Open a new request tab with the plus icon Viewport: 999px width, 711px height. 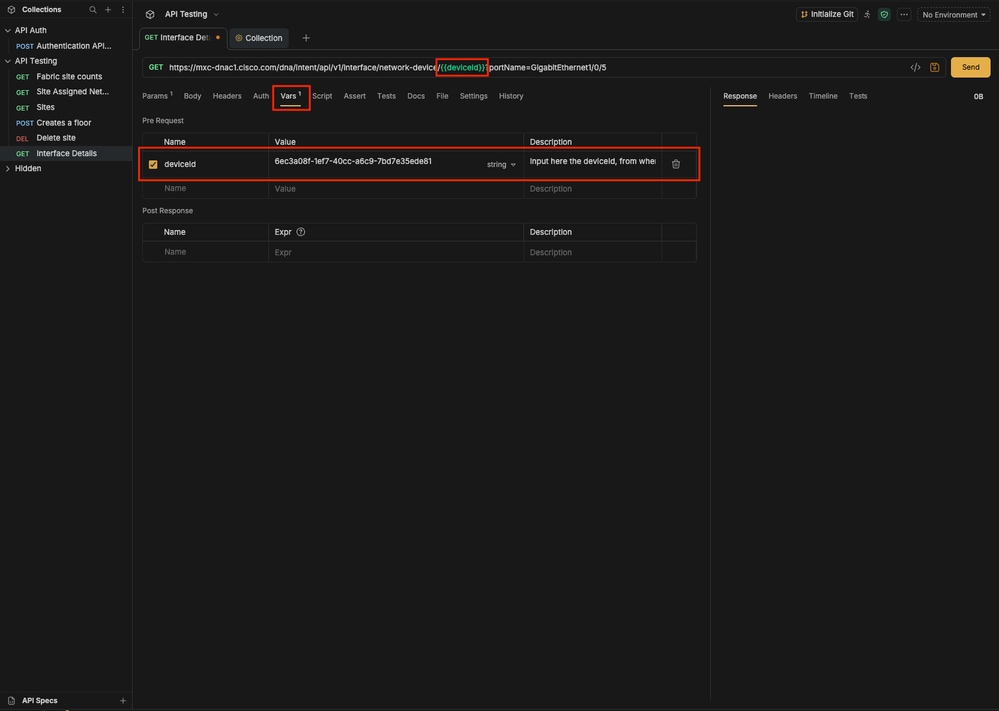(x=306, y=38)
